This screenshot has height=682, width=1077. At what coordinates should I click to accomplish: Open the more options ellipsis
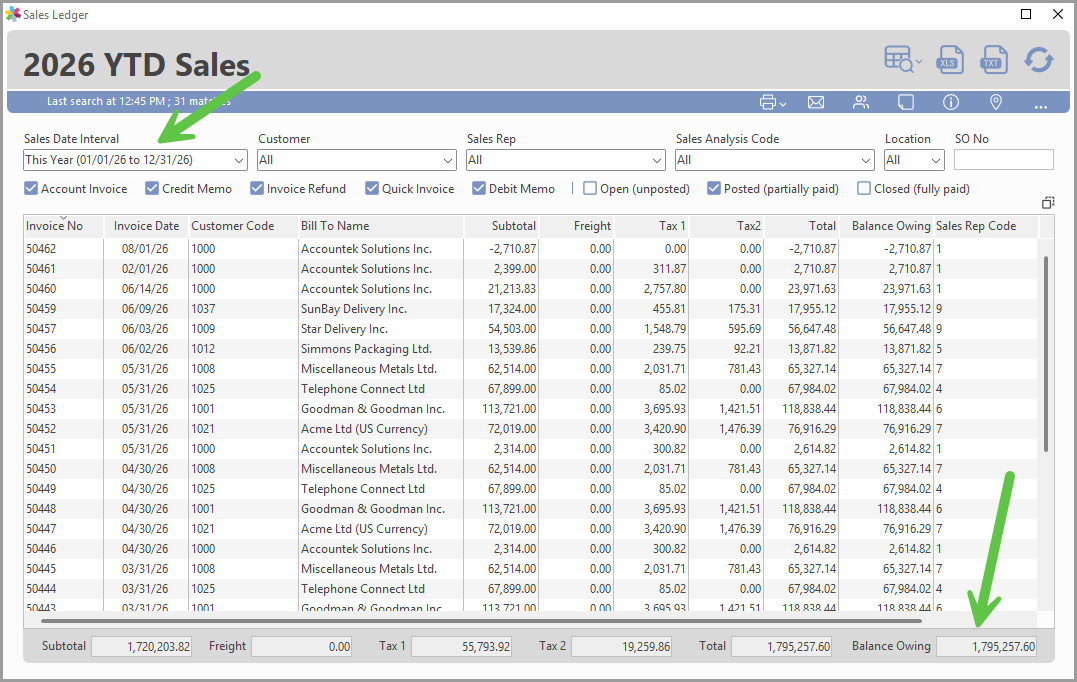(x=1041, y=106)
